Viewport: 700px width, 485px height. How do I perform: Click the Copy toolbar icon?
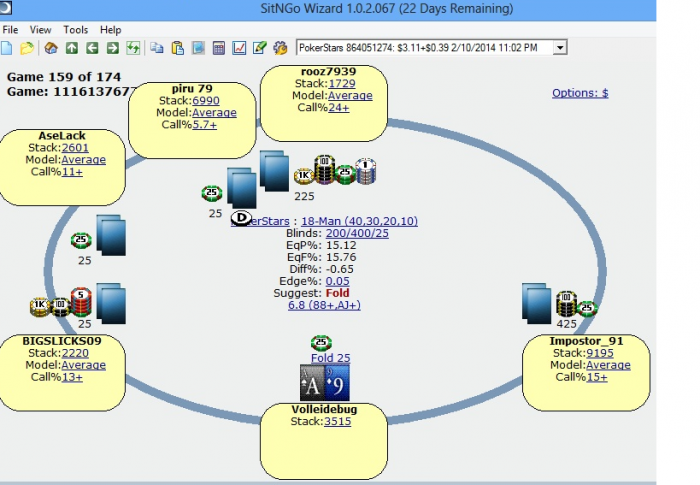pos(157,48)
